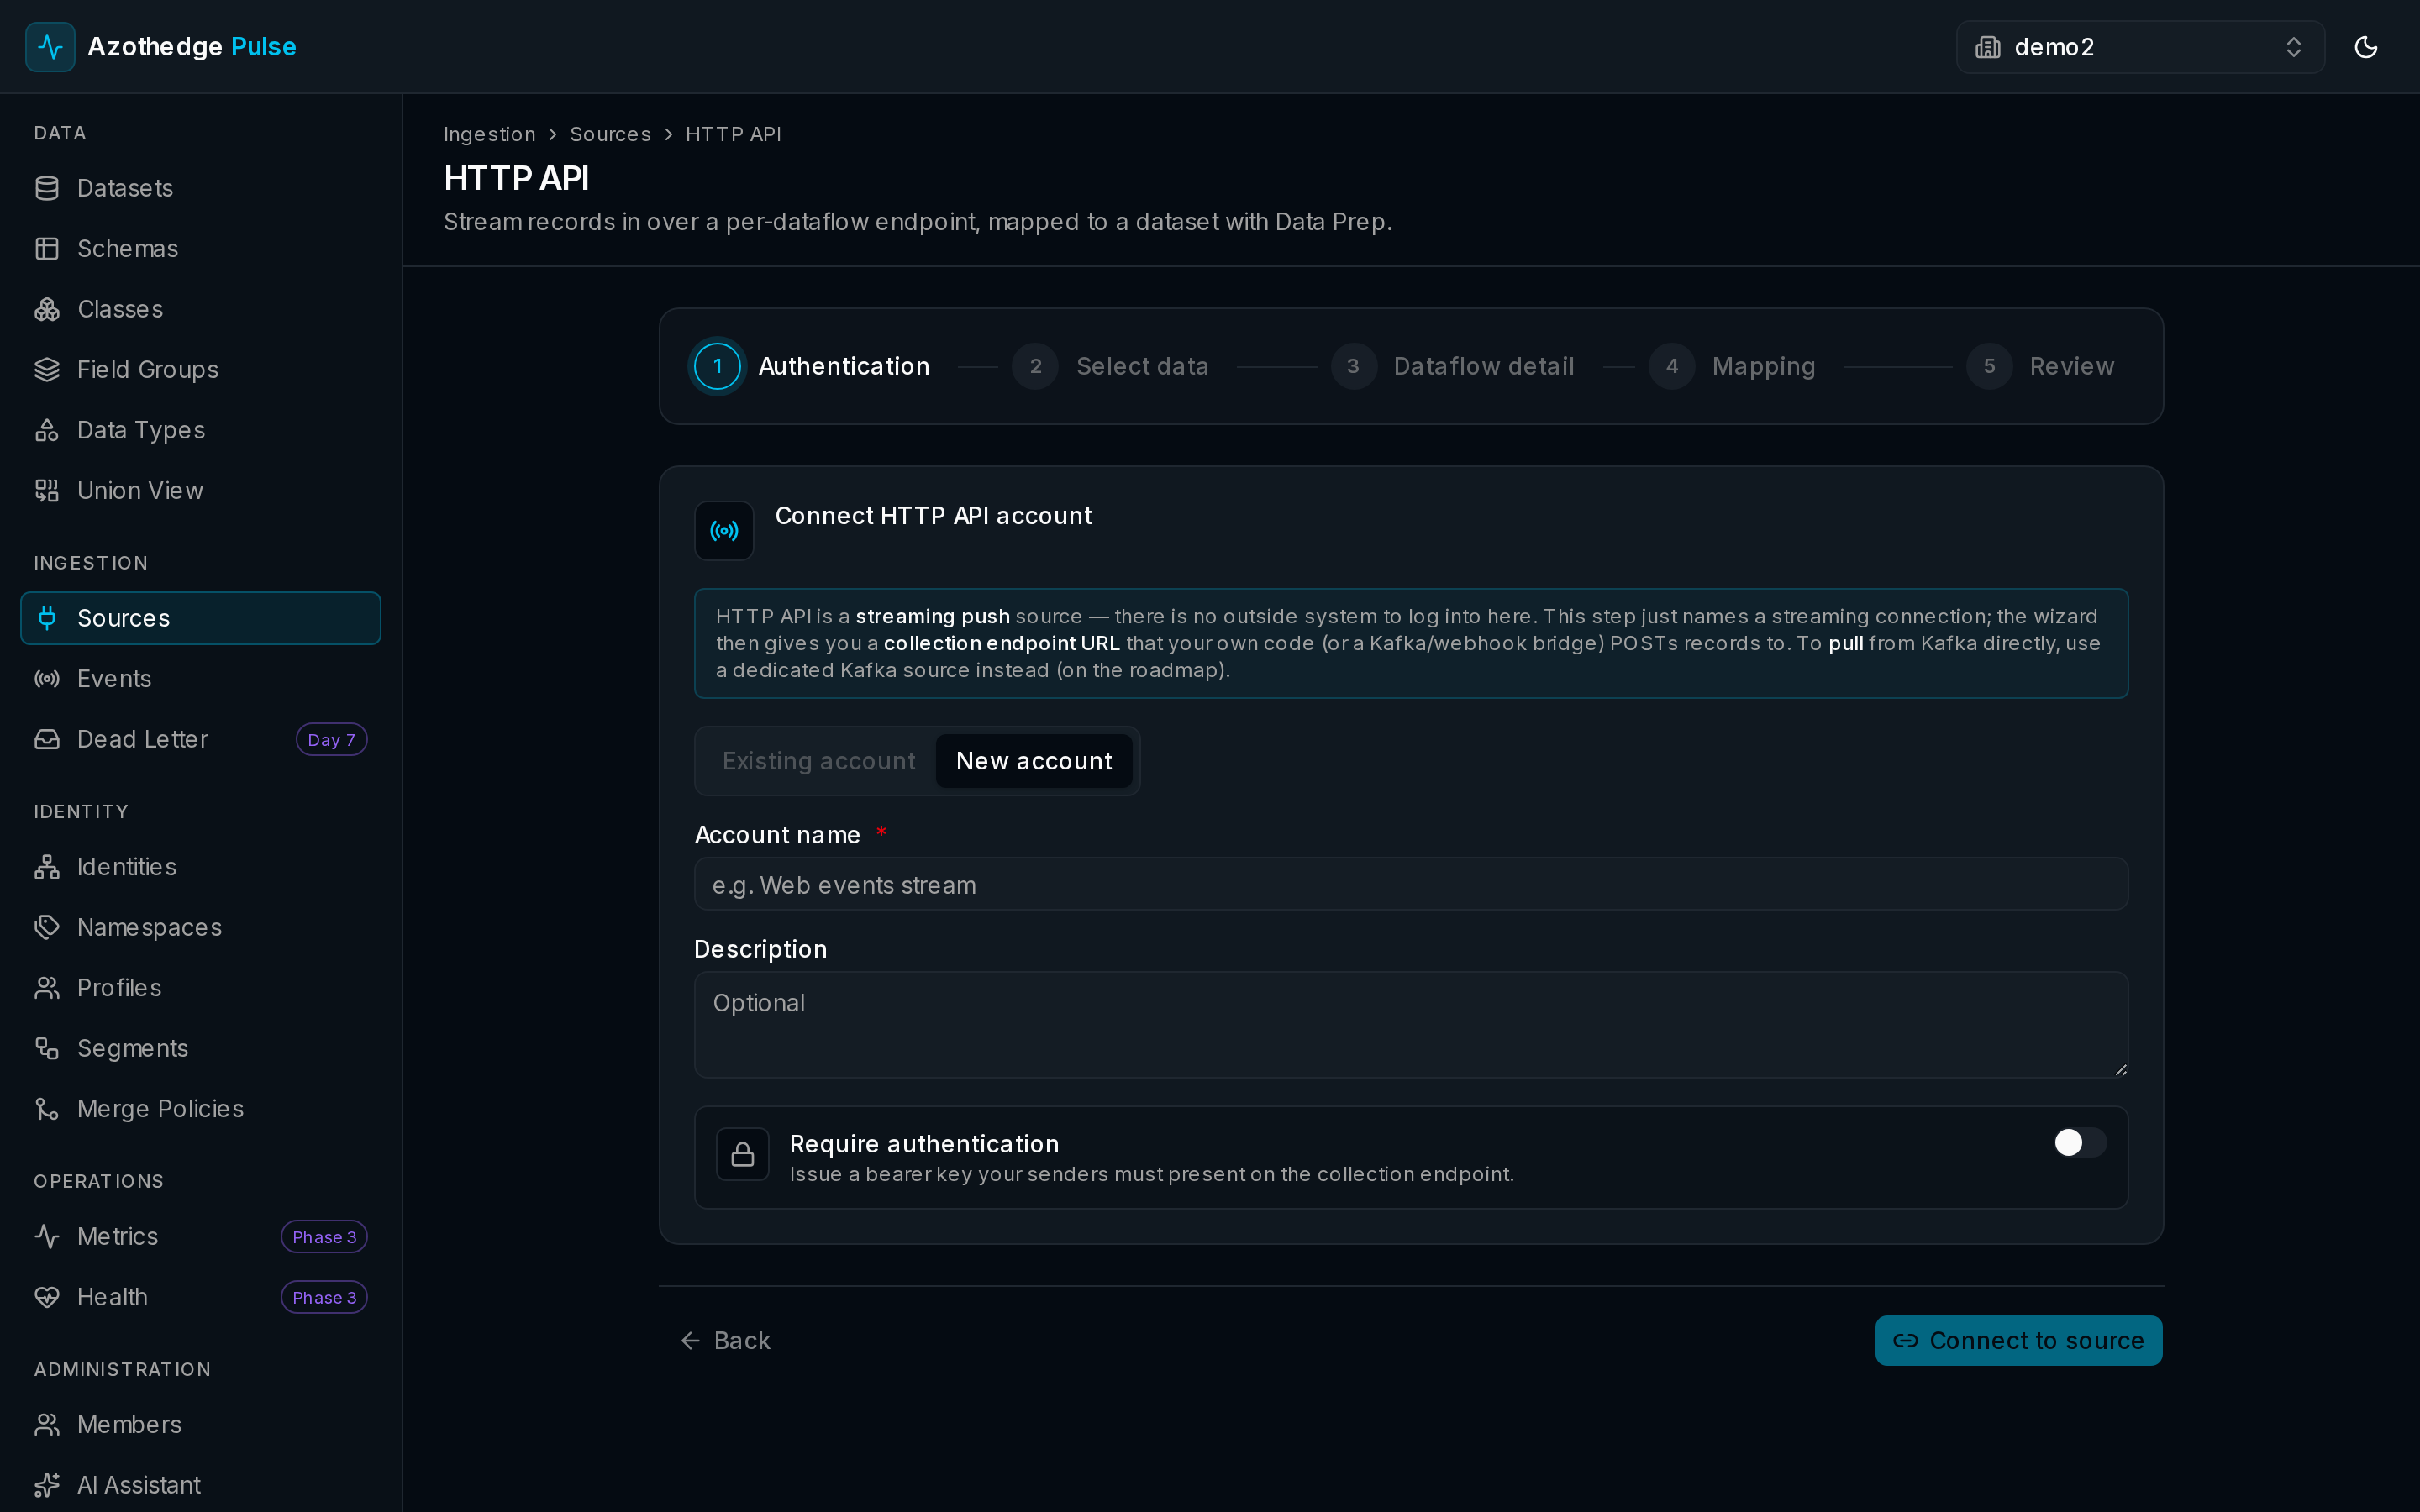Image resolution: width=2420 pixels, height=1512 pixels.
Task: Go to step 2 Select data
Action: click(1110, 366)
